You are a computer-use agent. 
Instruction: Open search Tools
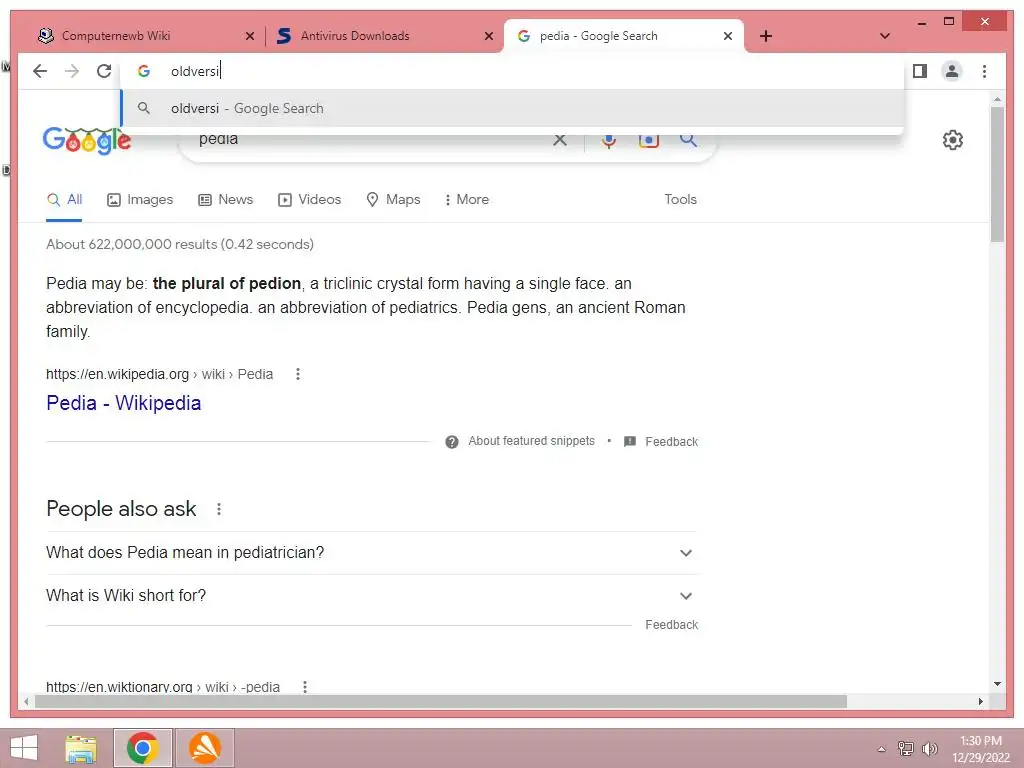tap(680, 200)
